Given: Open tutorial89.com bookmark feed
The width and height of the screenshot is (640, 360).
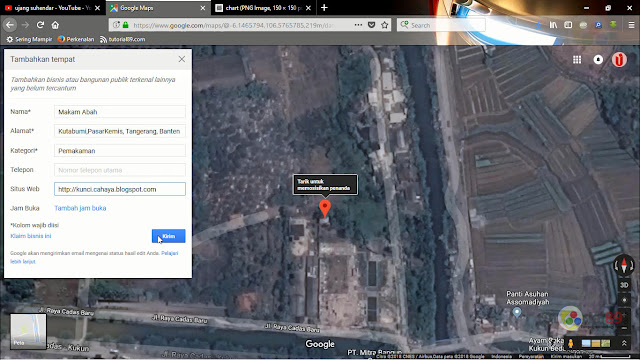Looking at the screenshot, I should 122,39.
